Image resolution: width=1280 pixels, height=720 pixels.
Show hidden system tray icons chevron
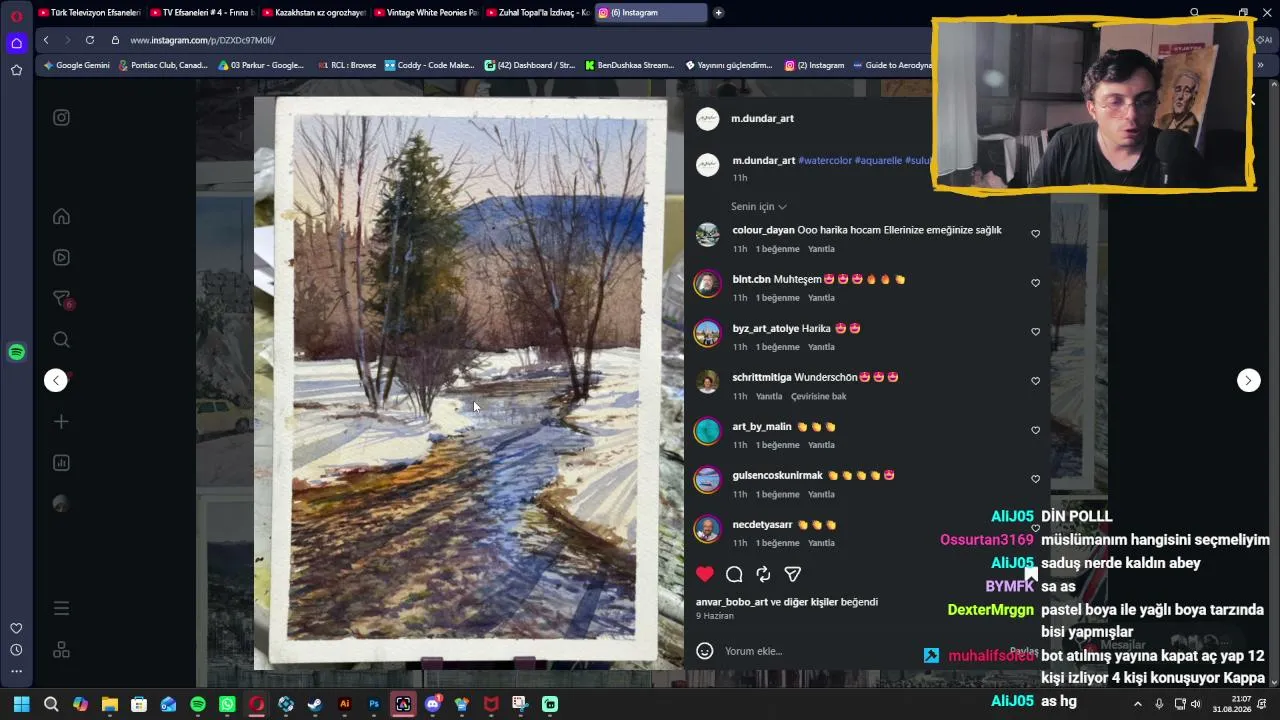[x=1137, y=704]
